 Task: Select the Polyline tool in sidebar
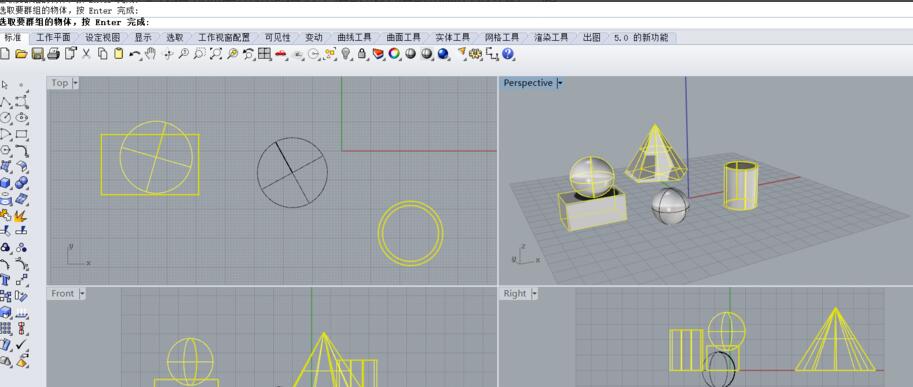click(6, 101)
